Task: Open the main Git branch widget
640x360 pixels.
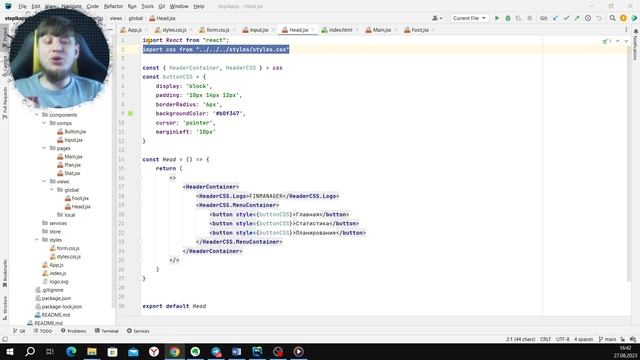Action: click(607, 339)
